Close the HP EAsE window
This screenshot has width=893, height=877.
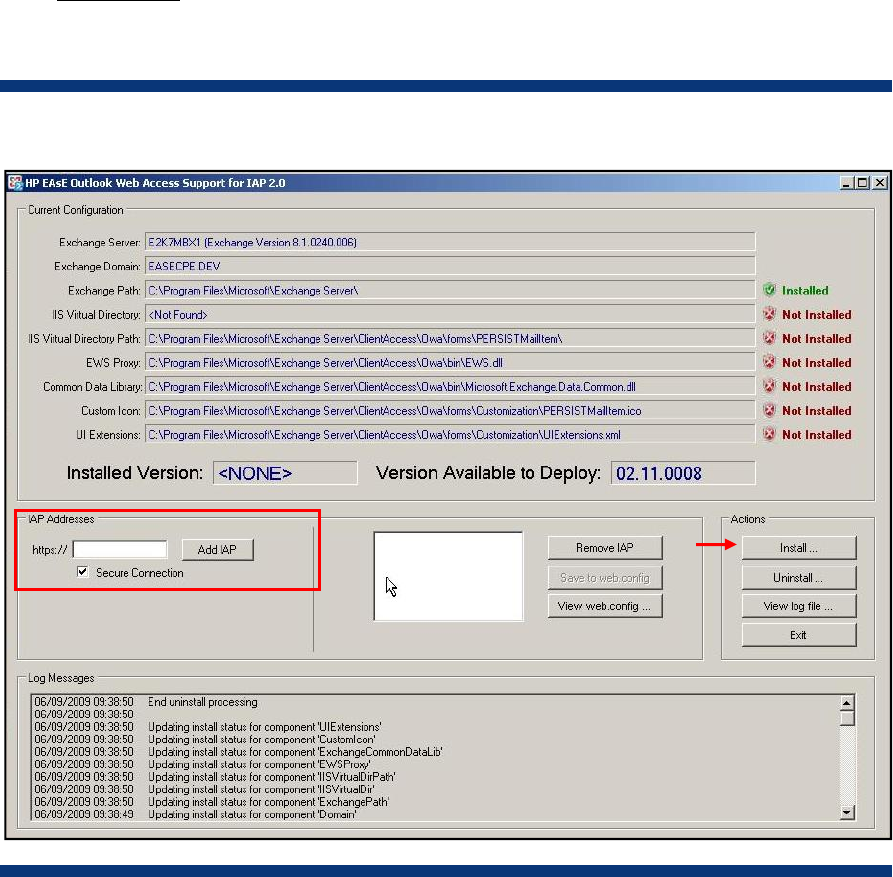pos(880,183)
